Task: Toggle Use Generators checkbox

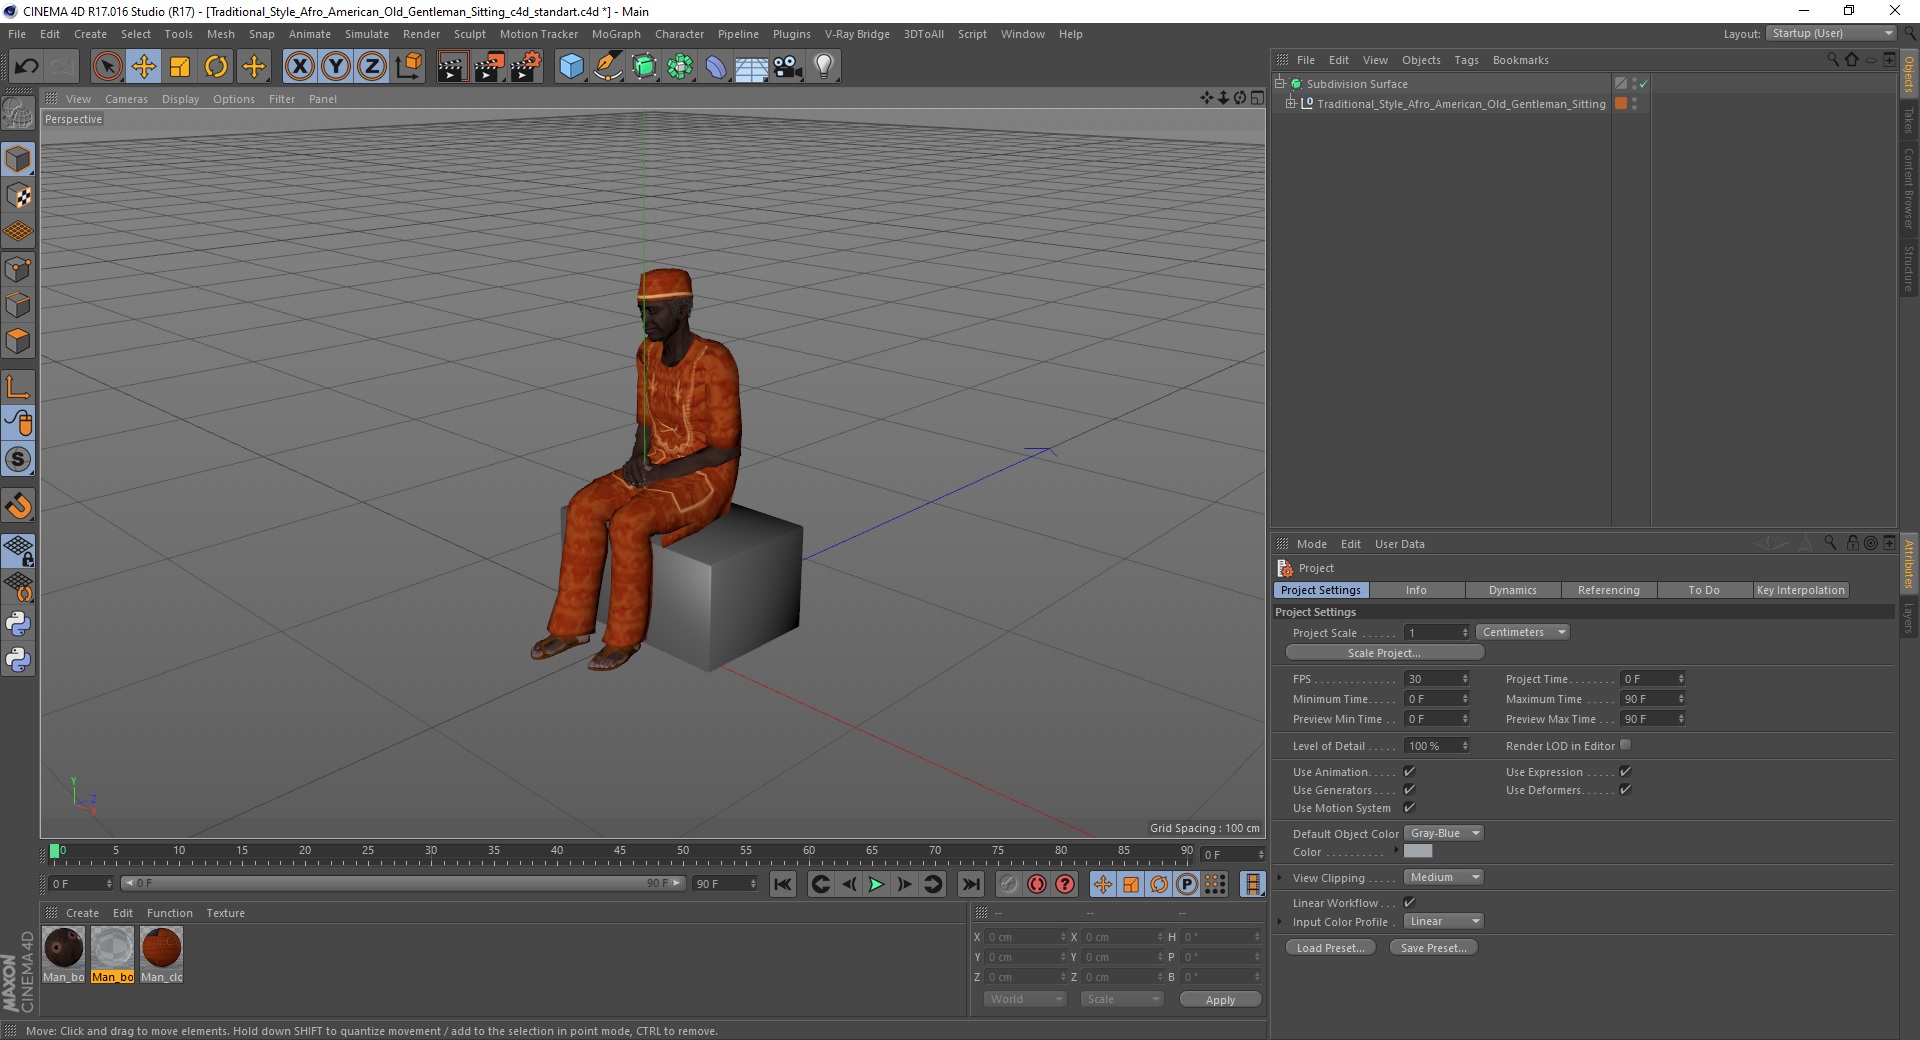Action: [1409, 790]
